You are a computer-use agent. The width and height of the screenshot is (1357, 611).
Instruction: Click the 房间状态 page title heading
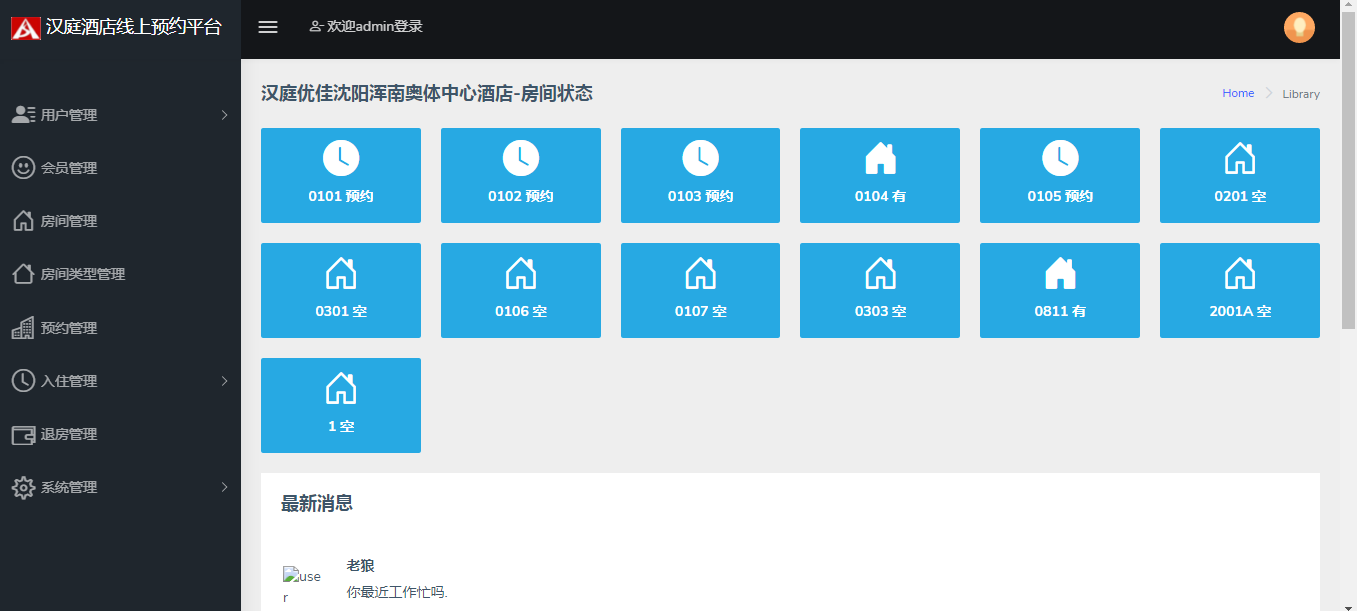tap(426, 93)
